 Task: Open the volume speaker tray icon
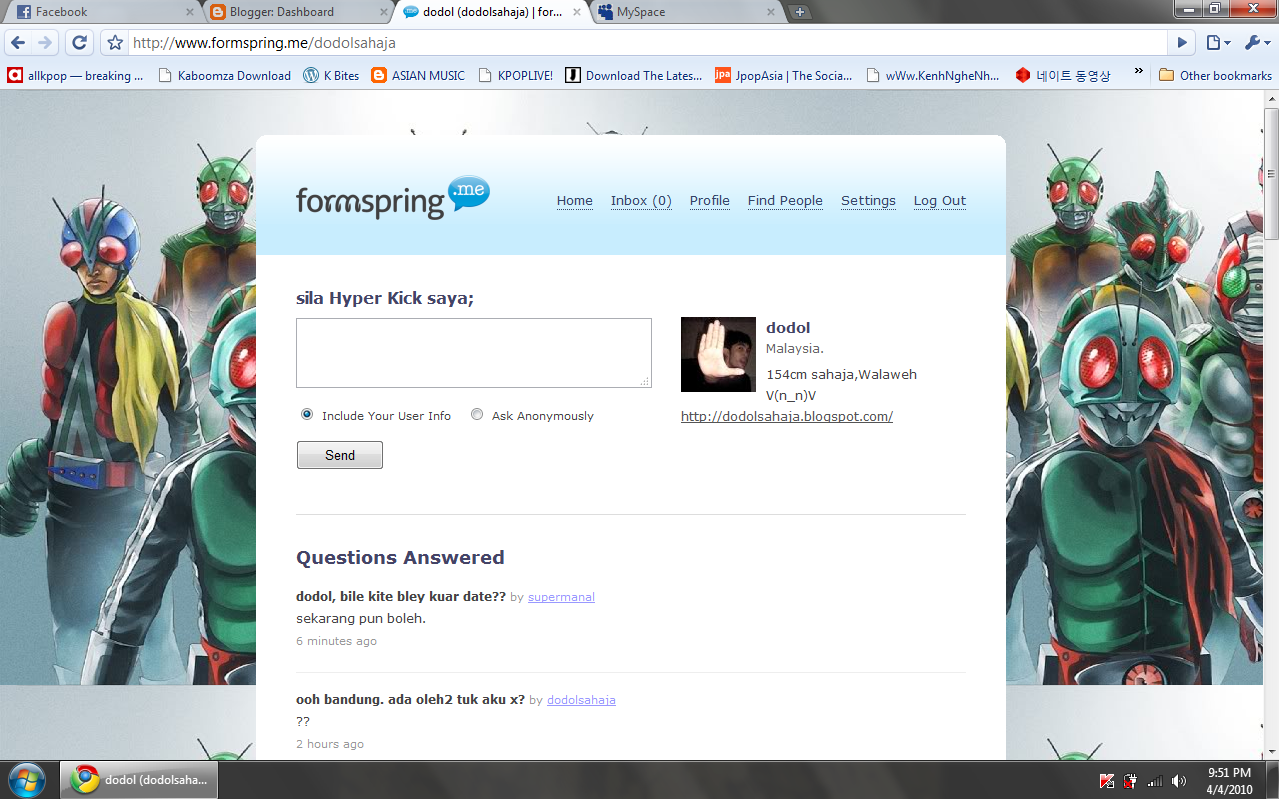point(1179,780)
